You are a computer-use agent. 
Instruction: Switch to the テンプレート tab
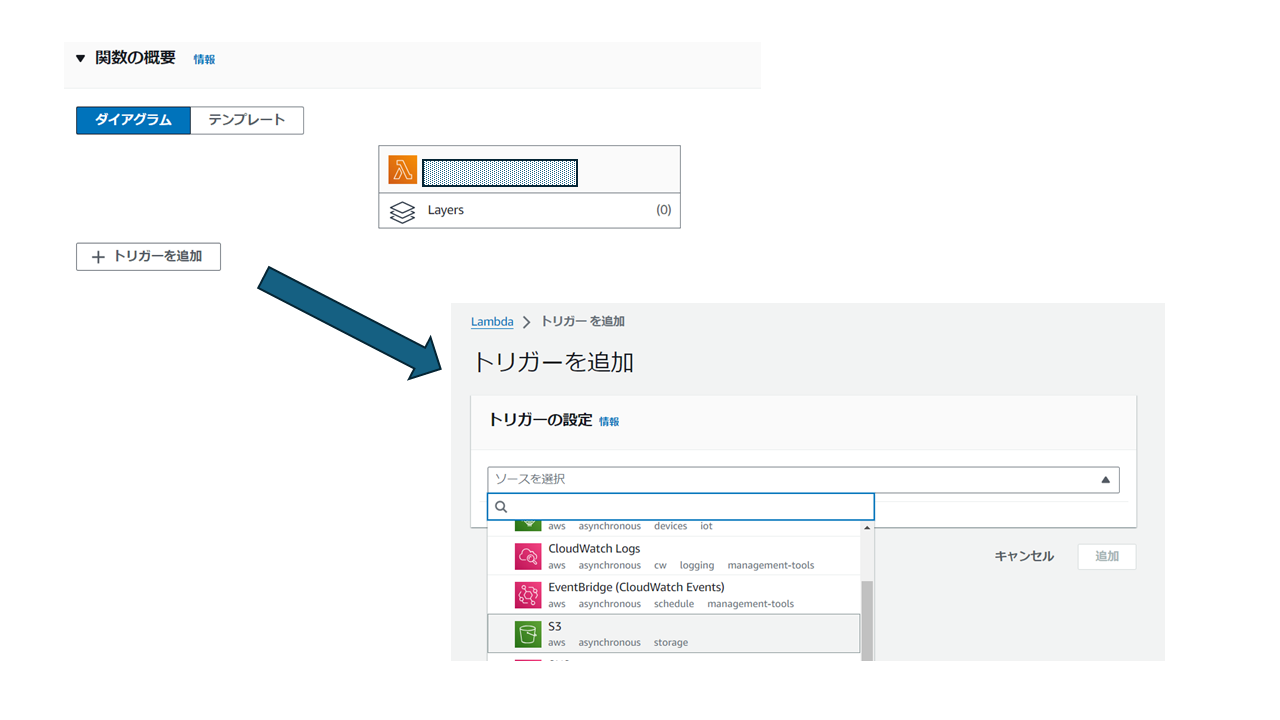(246, 120)
